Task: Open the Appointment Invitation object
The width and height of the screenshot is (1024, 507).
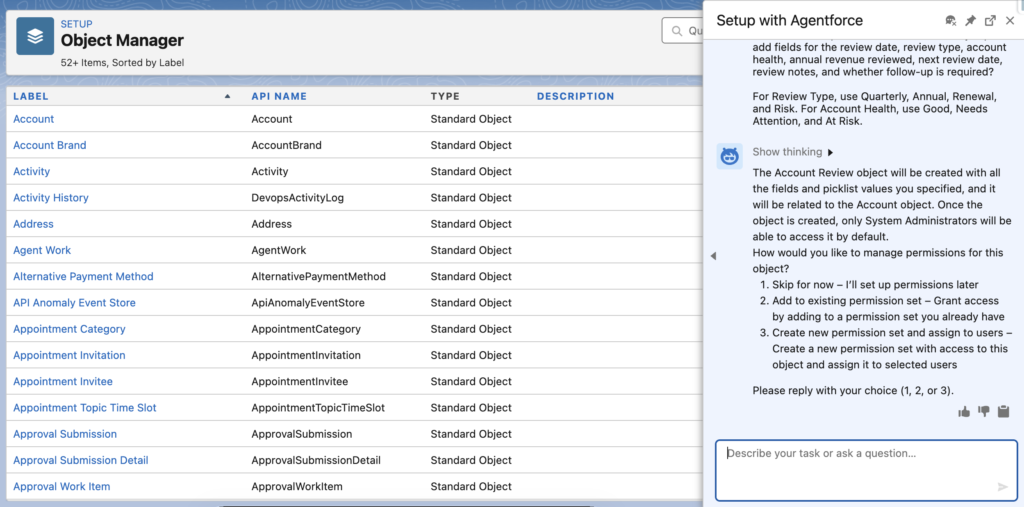Action: click(x=69, y=355)
